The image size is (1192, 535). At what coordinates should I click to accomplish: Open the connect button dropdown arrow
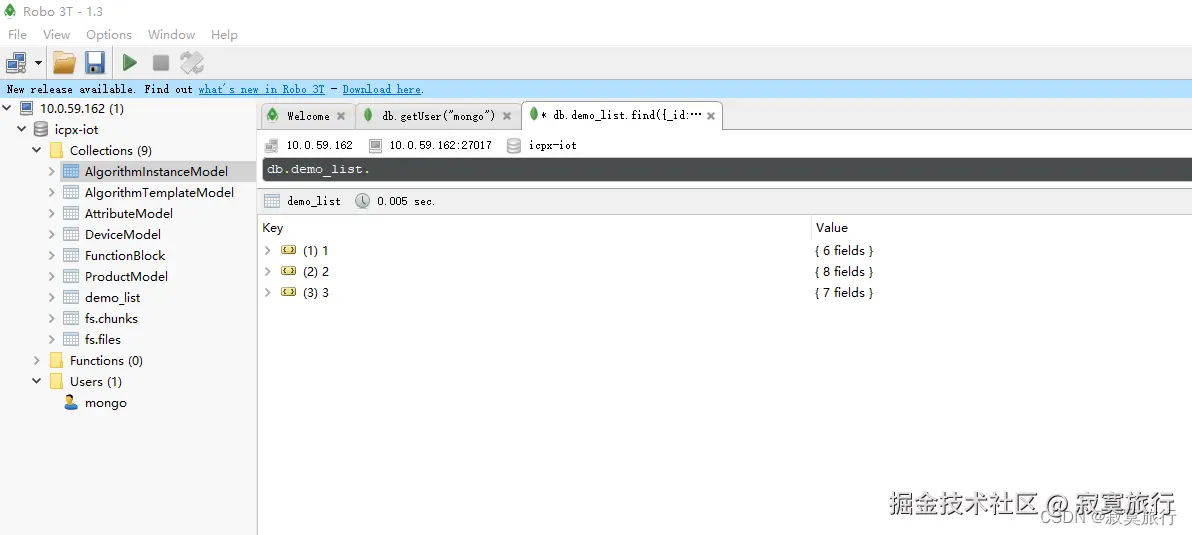click(x=38, y=63)
